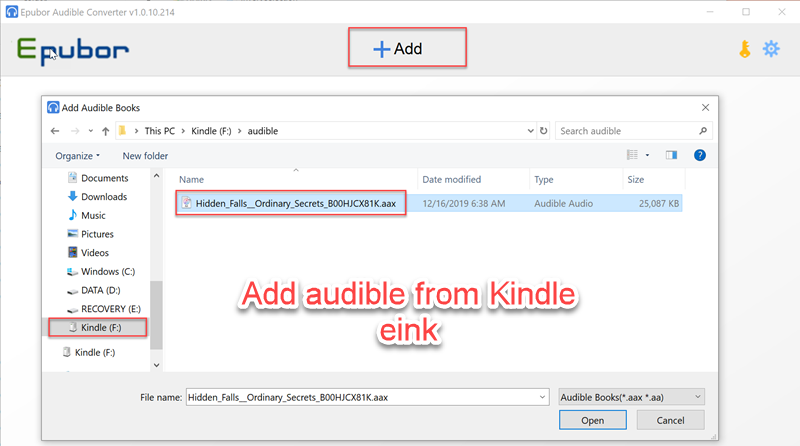The width and height of the screenshot is (800, 446).
Task: Click the Audible Audio type cell
Action: click(563, 204)
